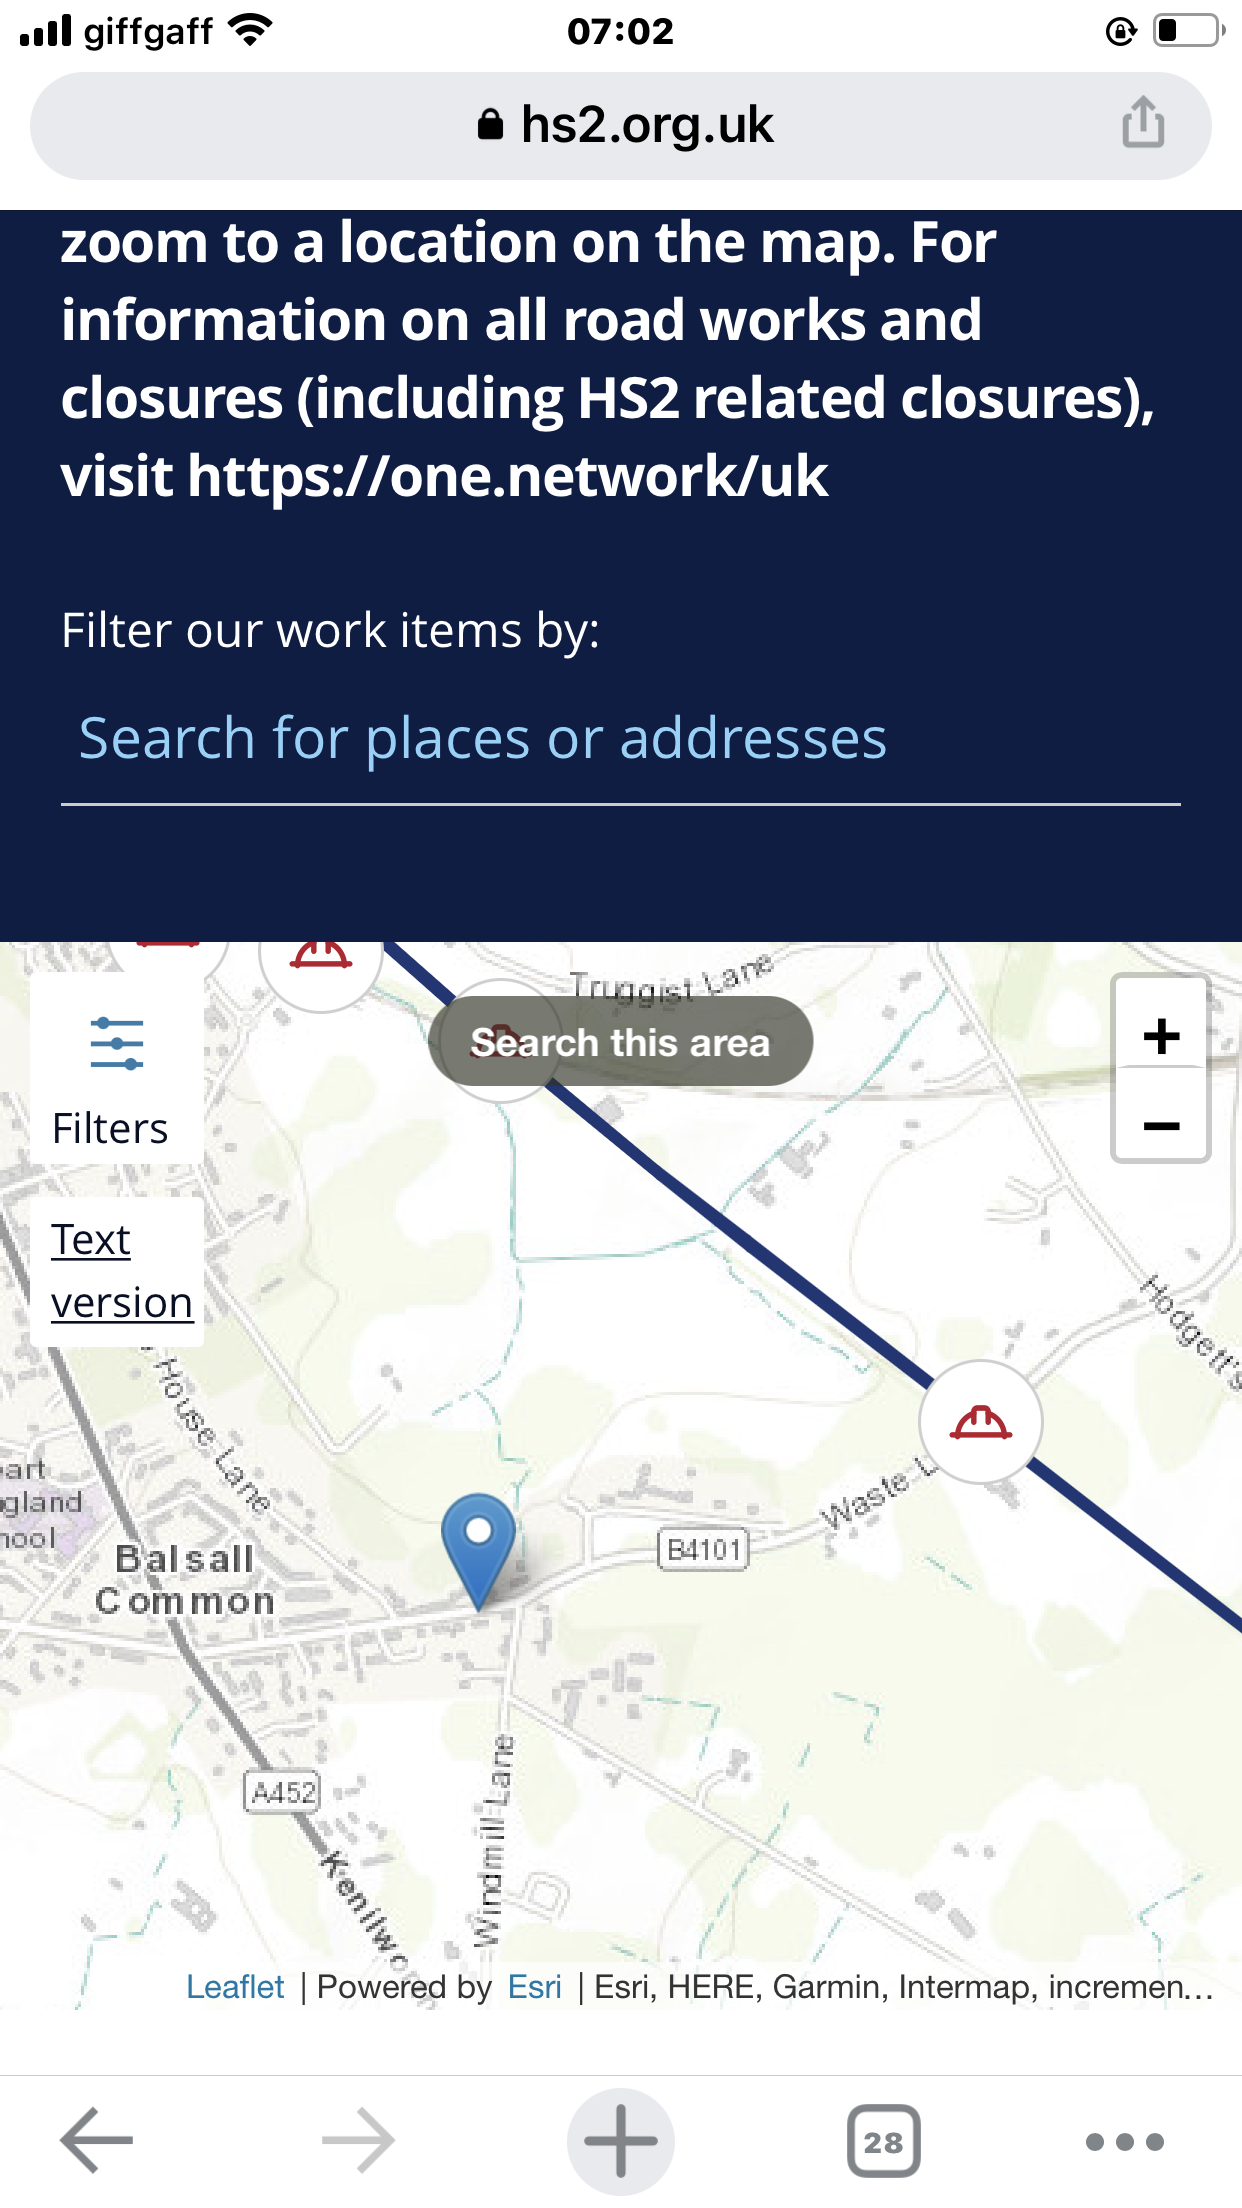Image resolution: width=1242 pixels, height=2208 pixels.
Task: Zoom out on the map
Action: pyautogui.click(x=1161, y=1126)
